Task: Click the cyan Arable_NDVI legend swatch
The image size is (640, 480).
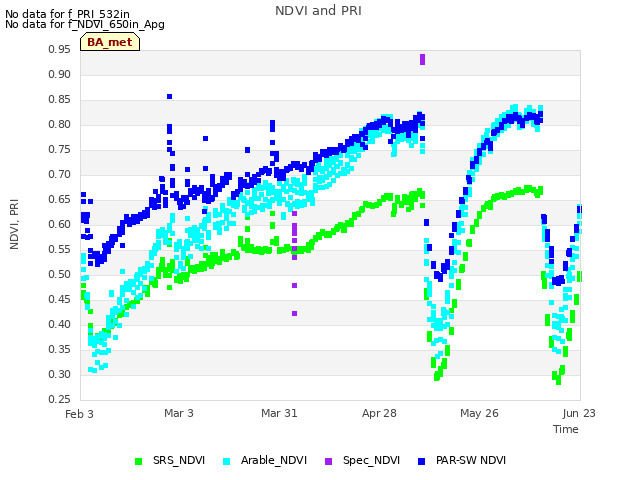Action: (x=227, y=461)
